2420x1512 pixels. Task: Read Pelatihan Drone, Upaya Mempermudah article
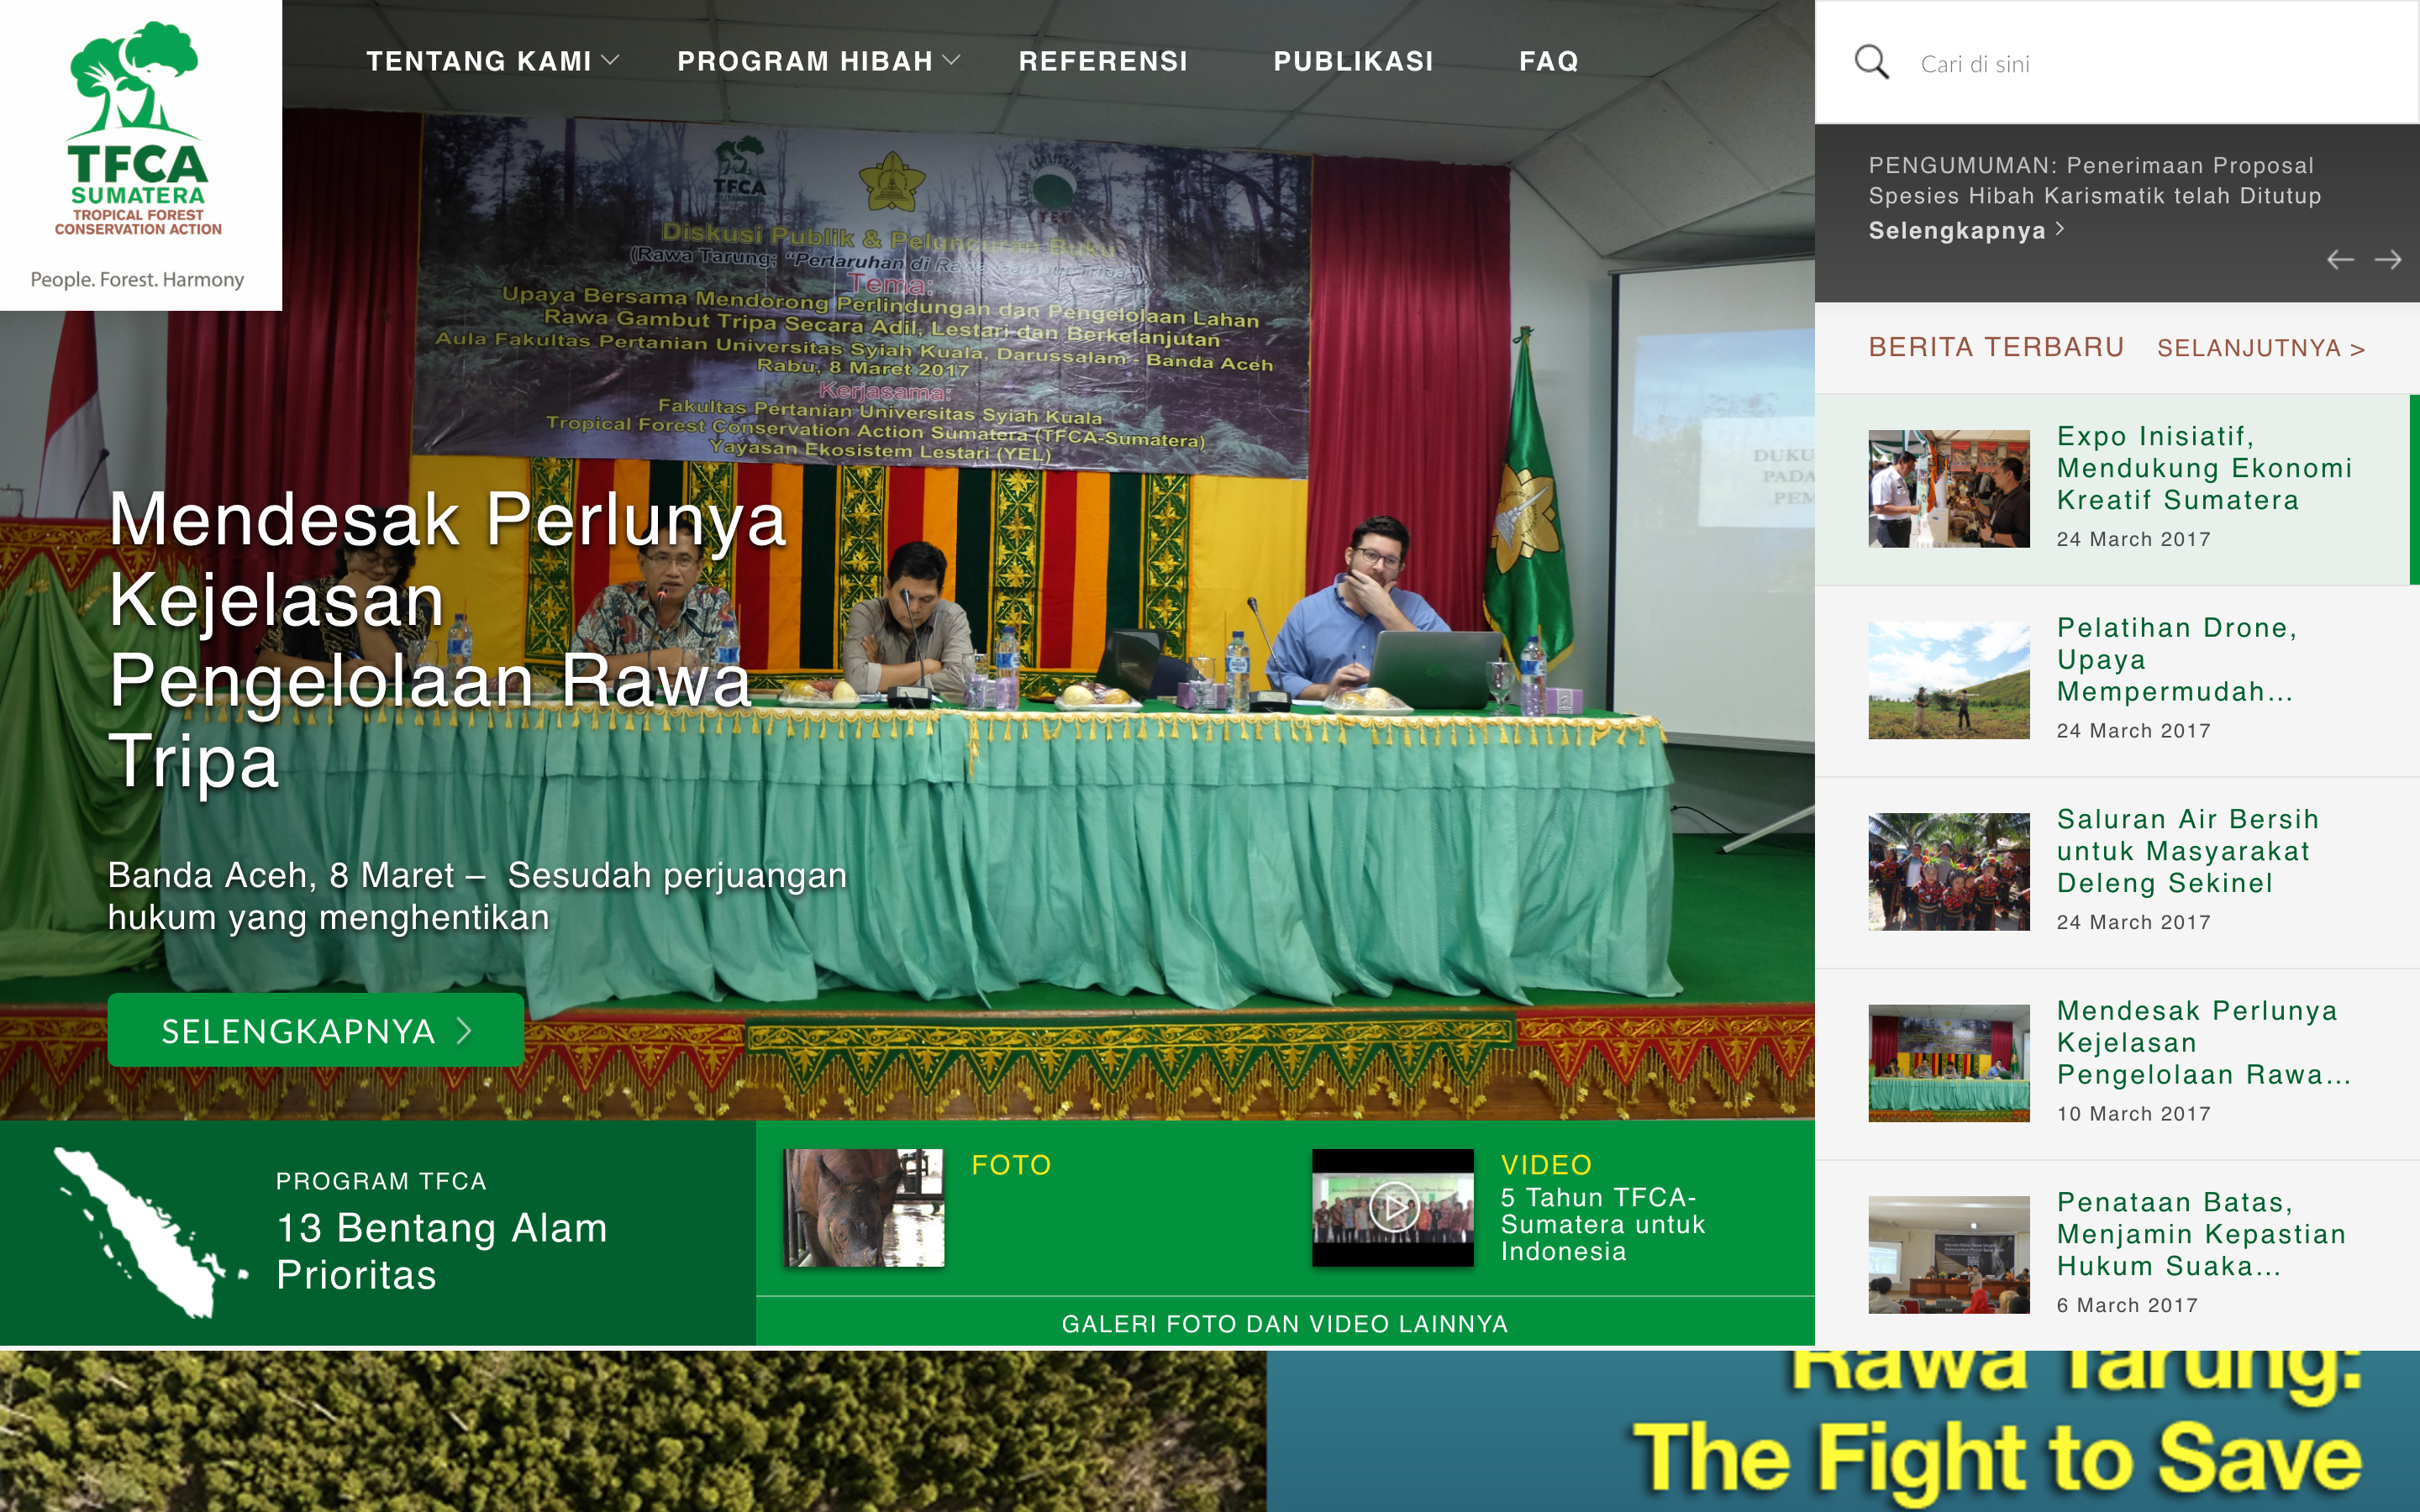click(2177, 660)
